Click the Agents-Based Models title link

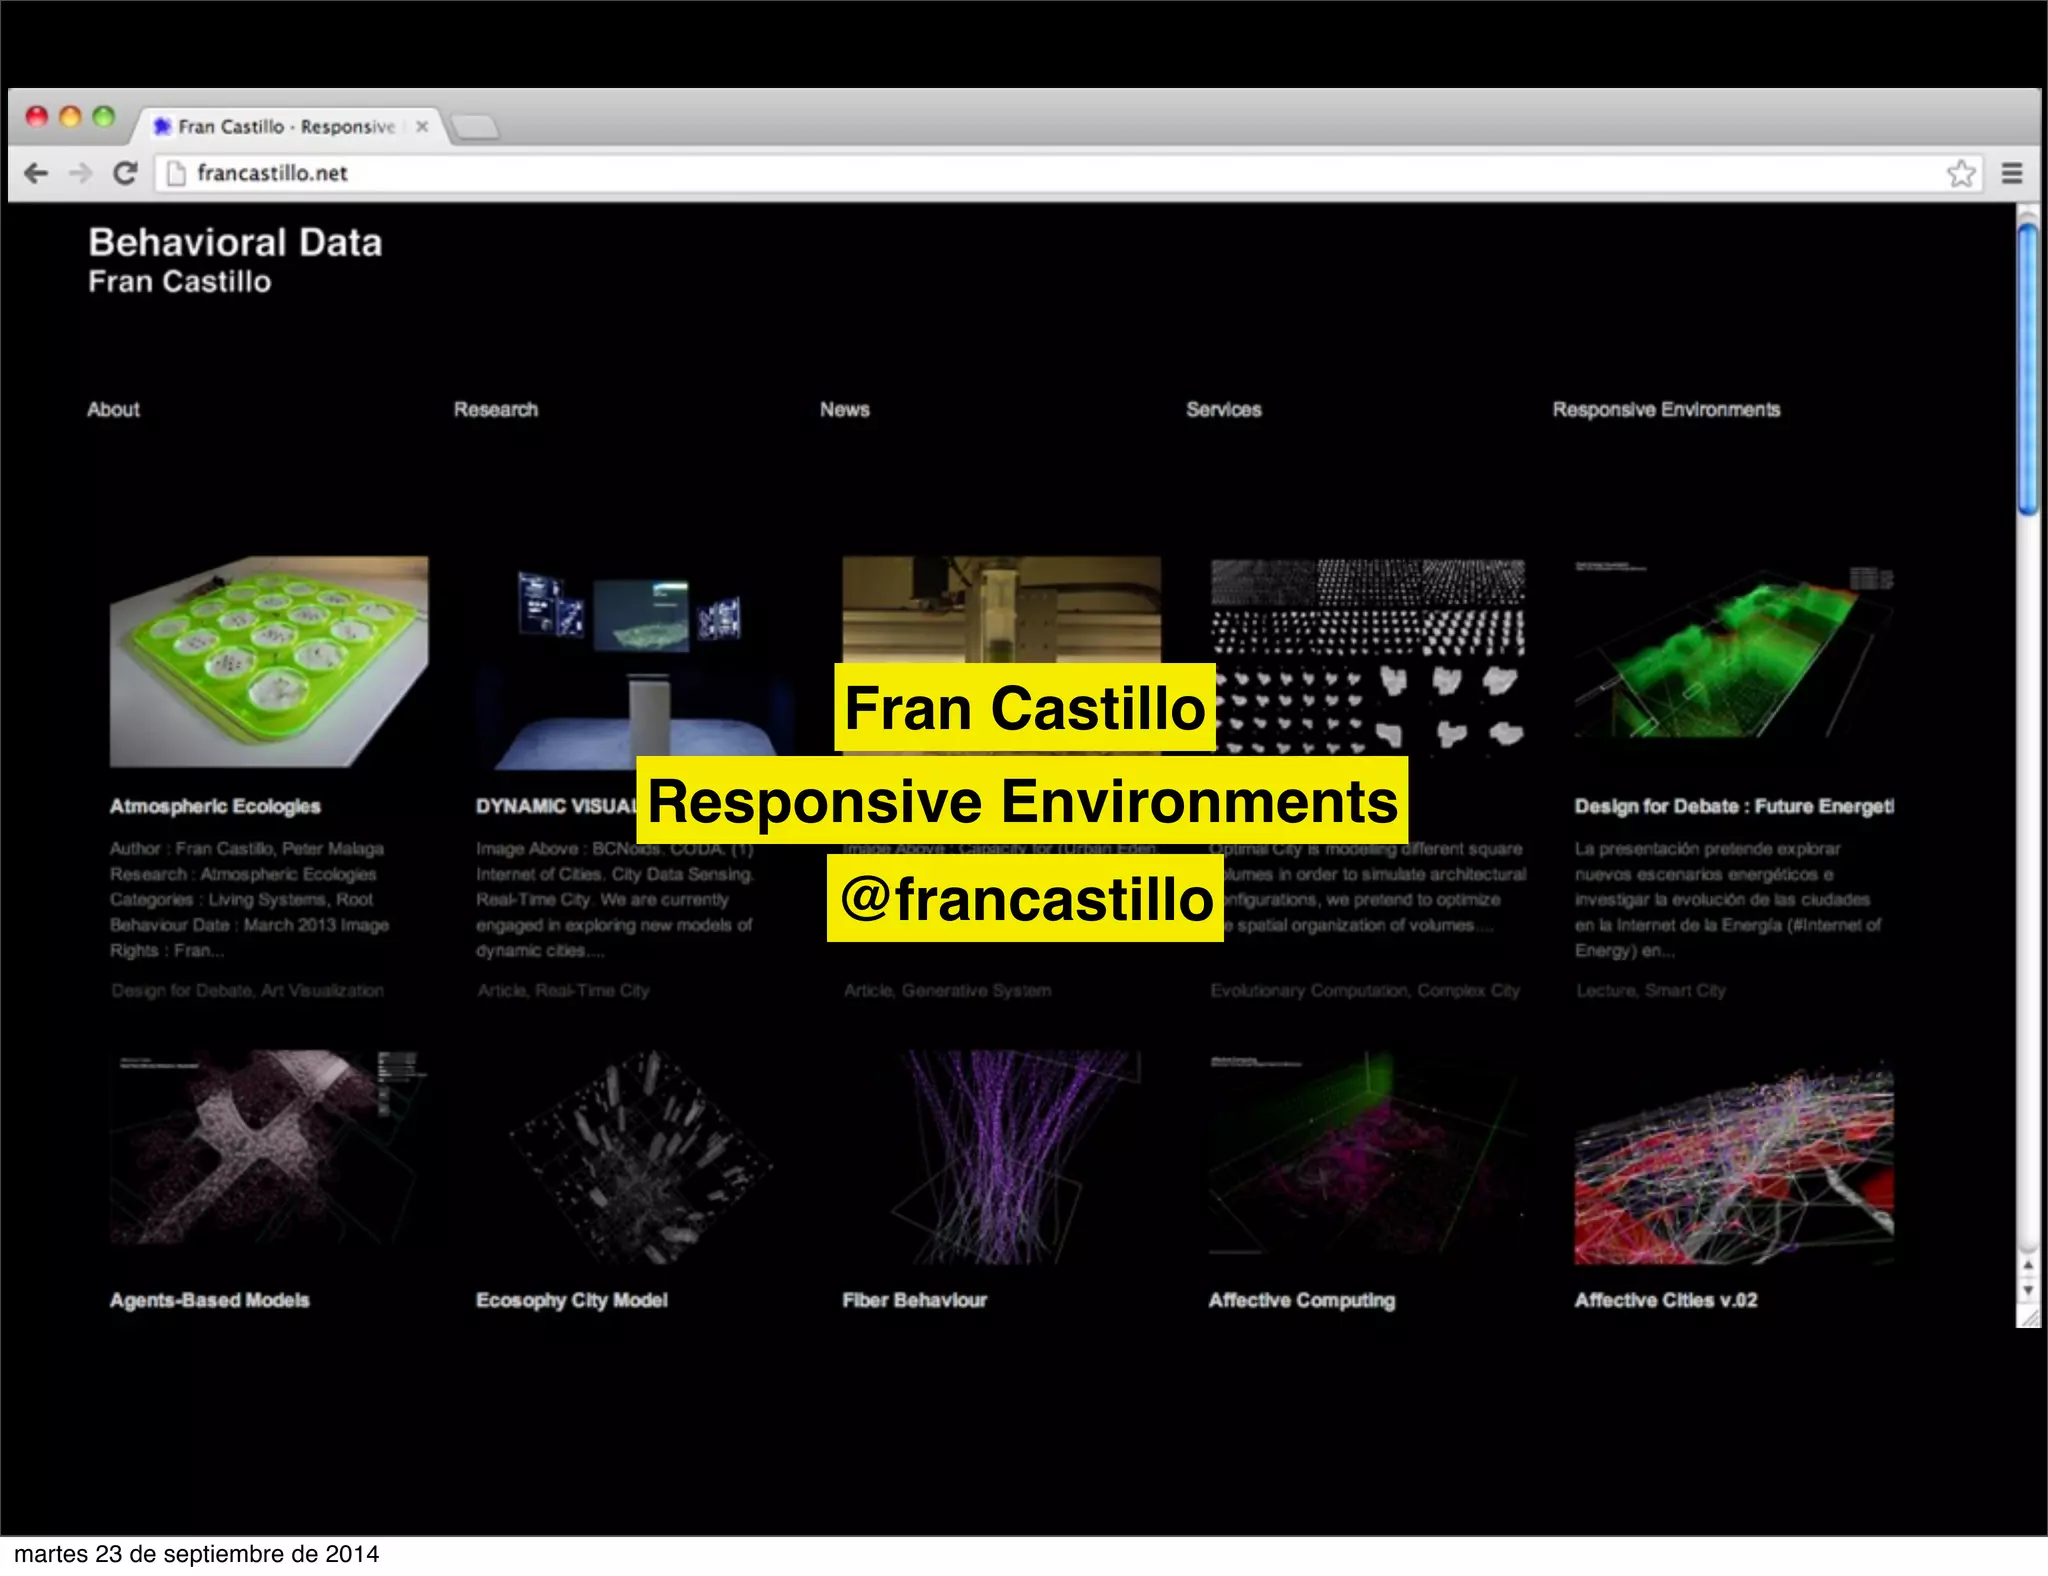[x=210, y=1300]
